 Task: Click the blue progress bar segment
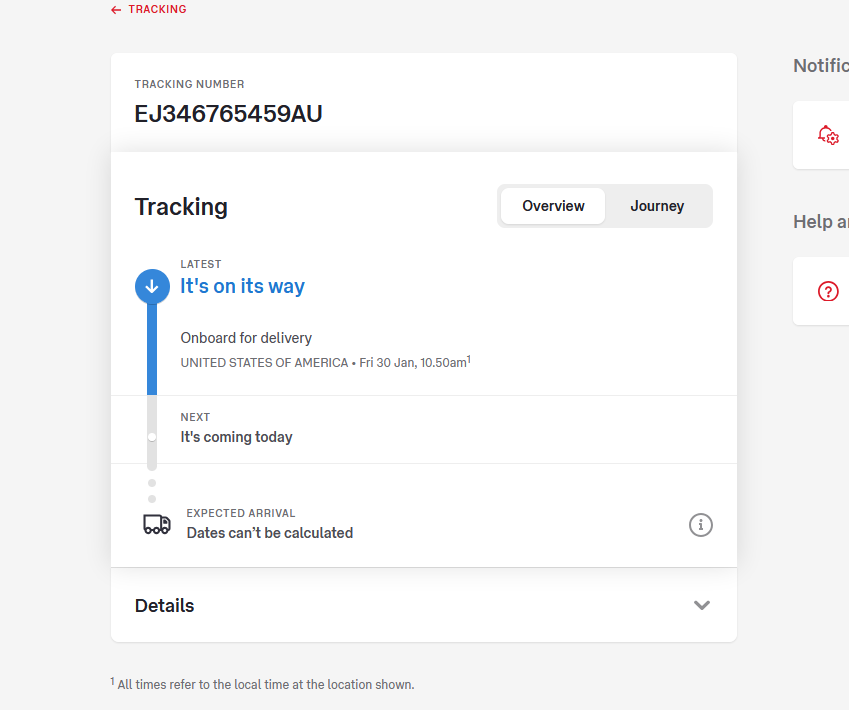pyautogui.click(x=152, y=350)
